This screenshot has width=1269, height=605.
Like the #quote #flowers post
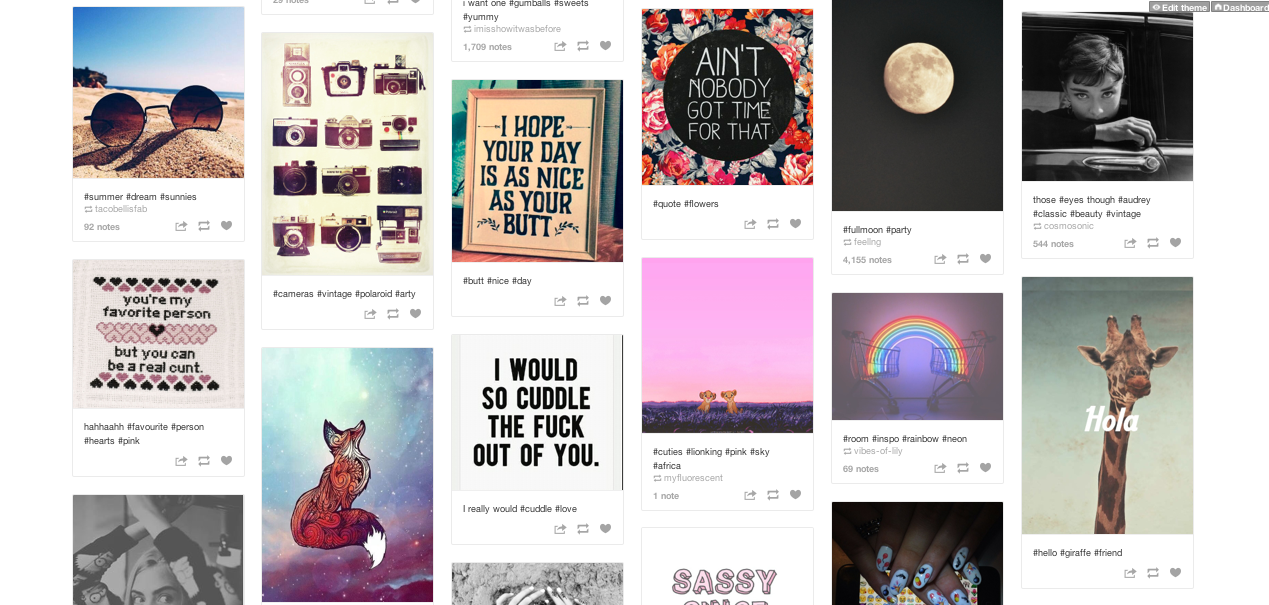796,224
